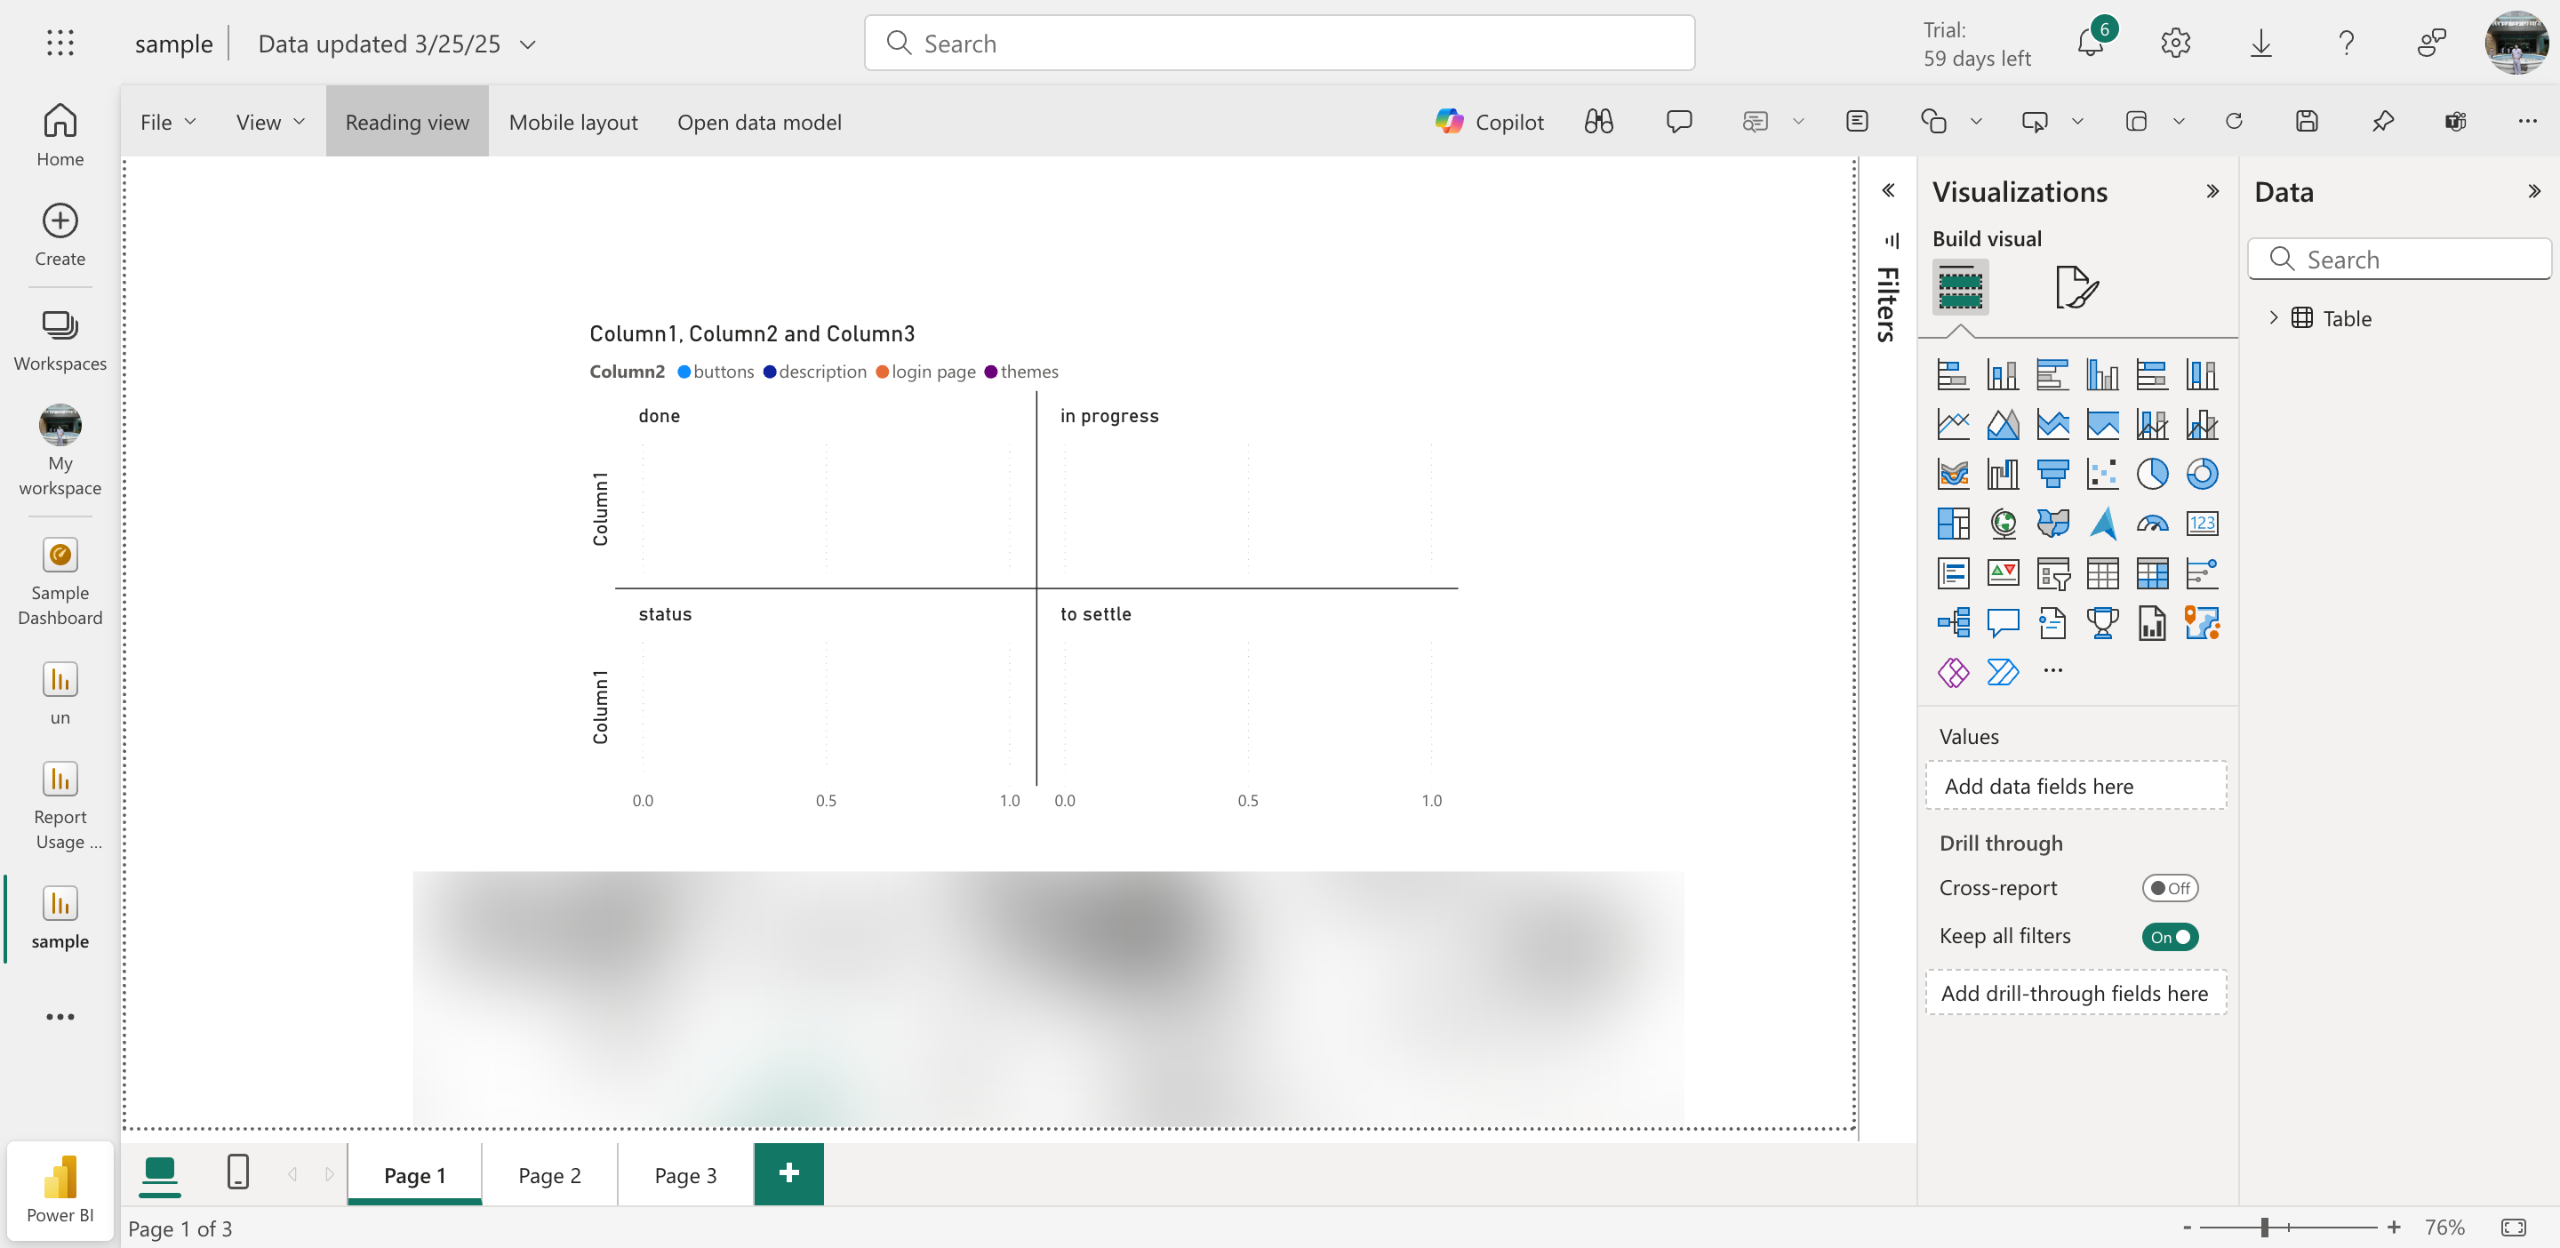The image size is (2560, 1248).
Task: Click the zoom slider handle
Action: point(2264,1227)
